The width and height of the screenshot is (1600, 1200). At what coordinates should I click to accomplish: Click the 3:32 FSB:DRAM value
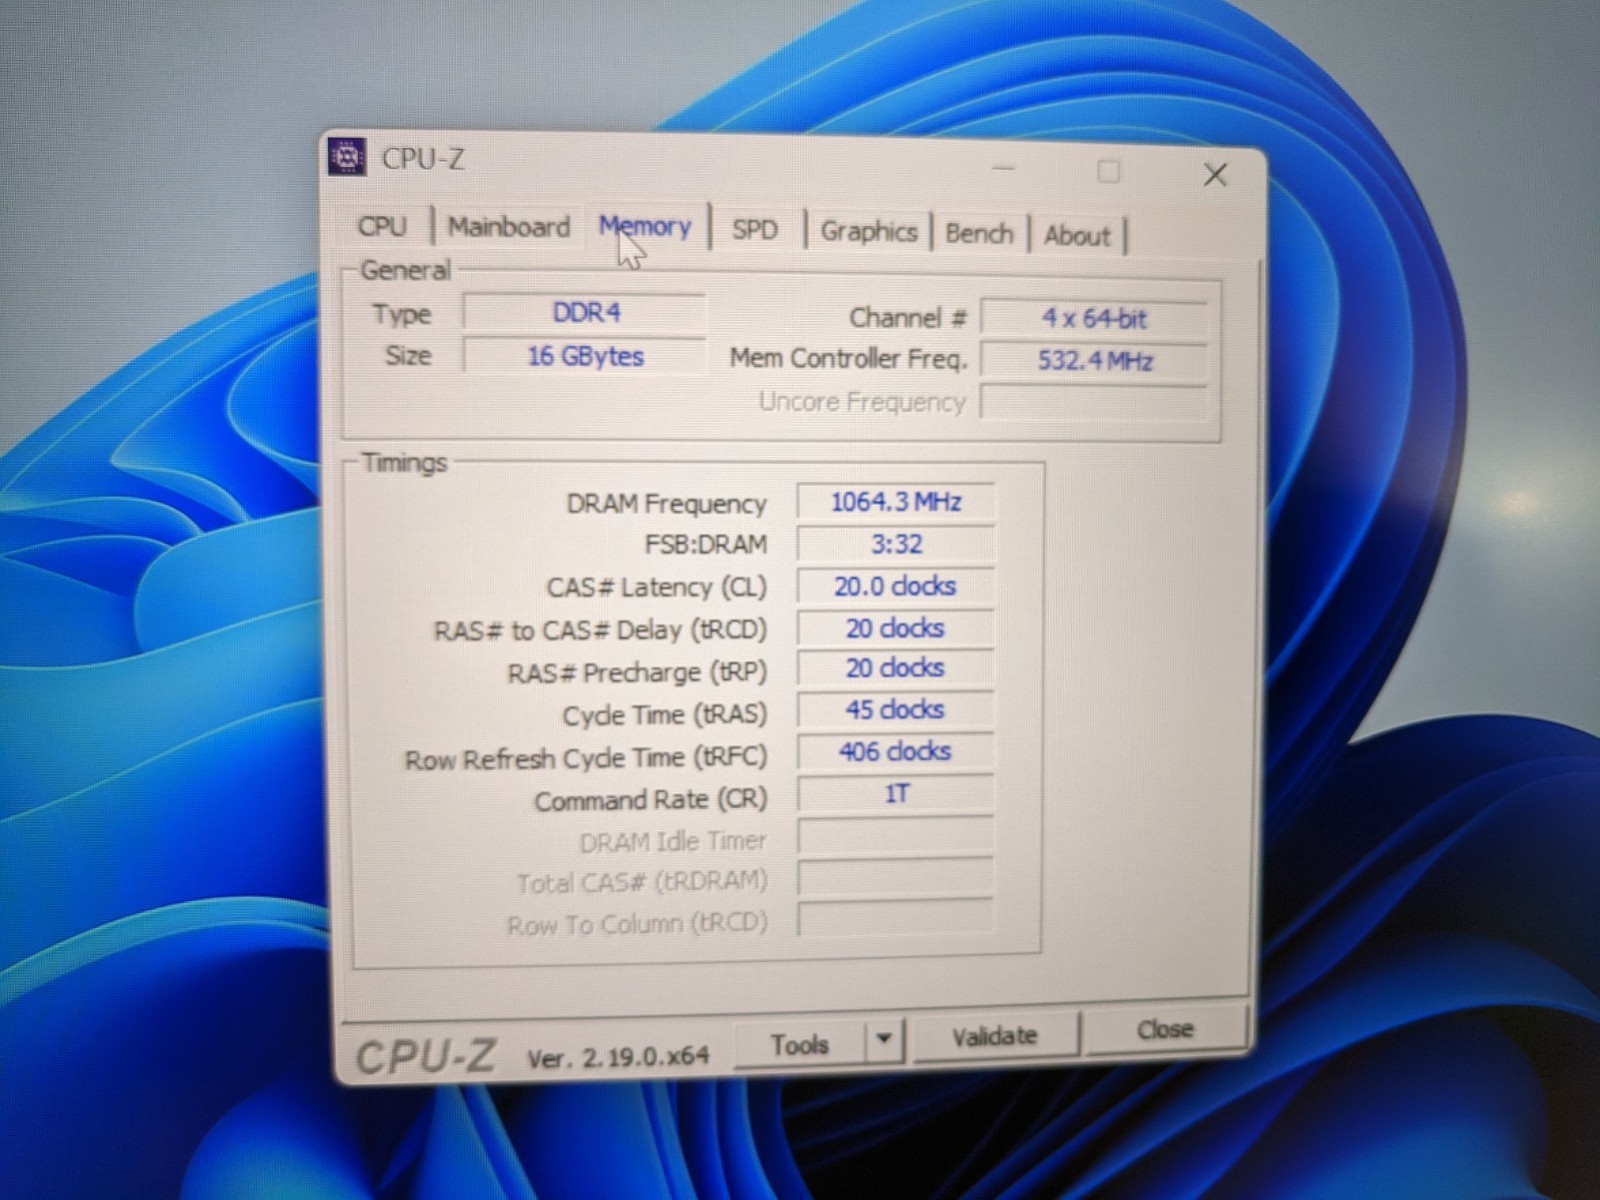coord(896,544)
